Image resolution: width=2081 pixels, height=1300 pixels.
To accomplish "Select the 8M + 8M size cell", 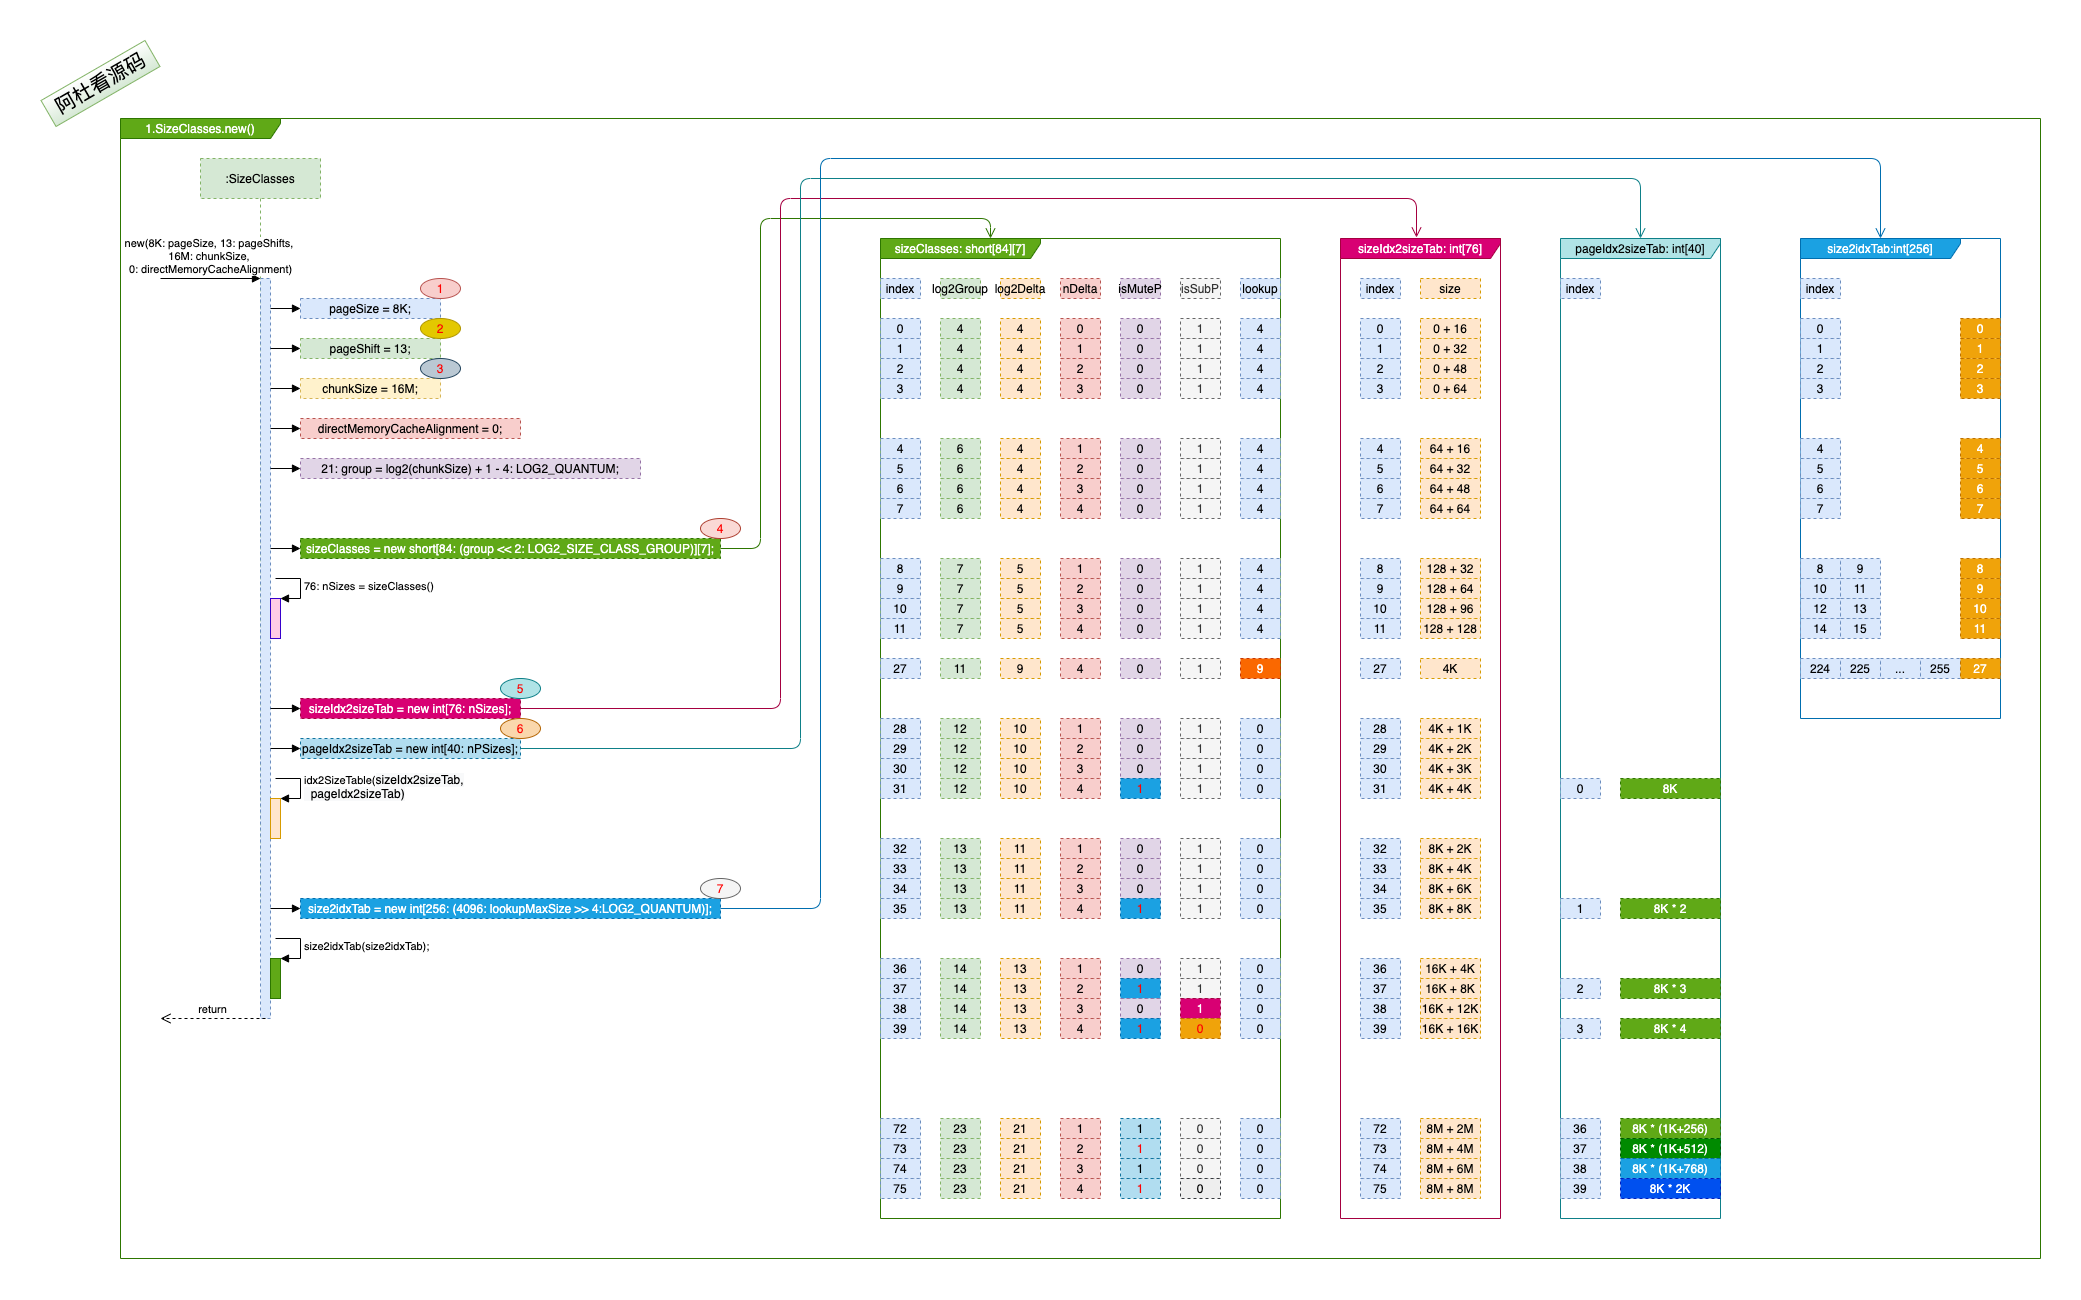I will click(1450, 1189).
